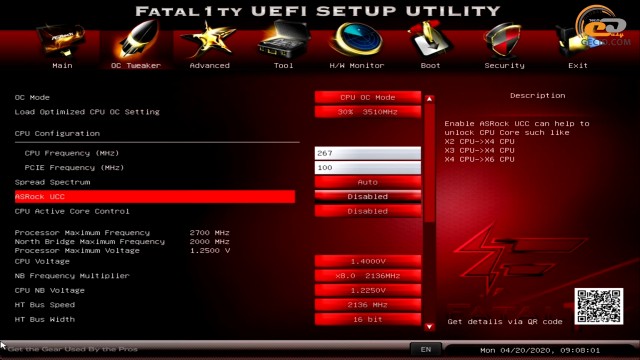
Task: Open the Tool toolbox icon
Action: pos(284,40)
